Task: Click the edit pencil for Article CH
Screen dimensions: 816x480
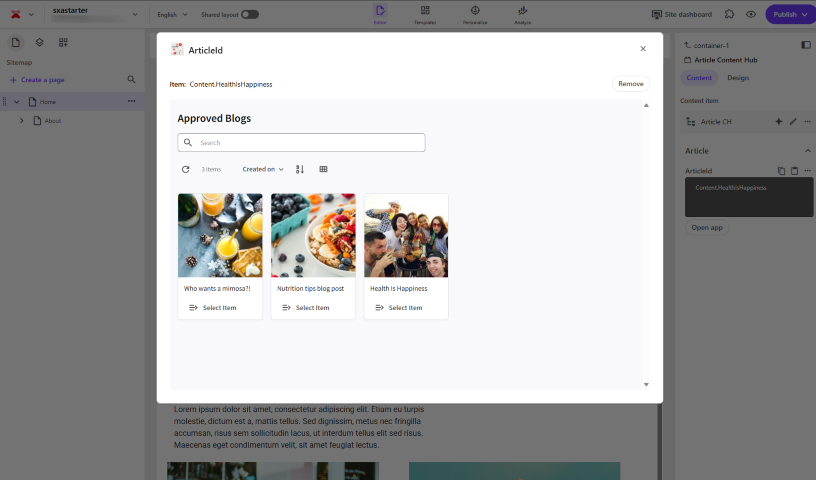Action: click(x=793, y=122)
